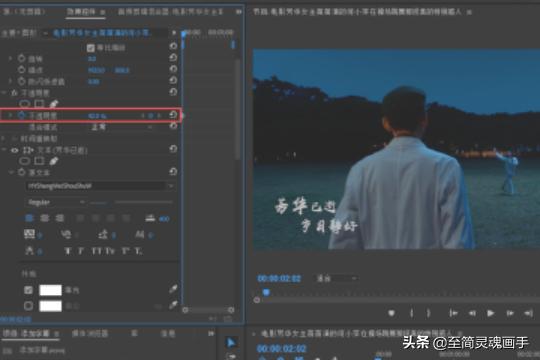Reset the anchor point parameter
The image size is (540, 360).
coord(173,69)
